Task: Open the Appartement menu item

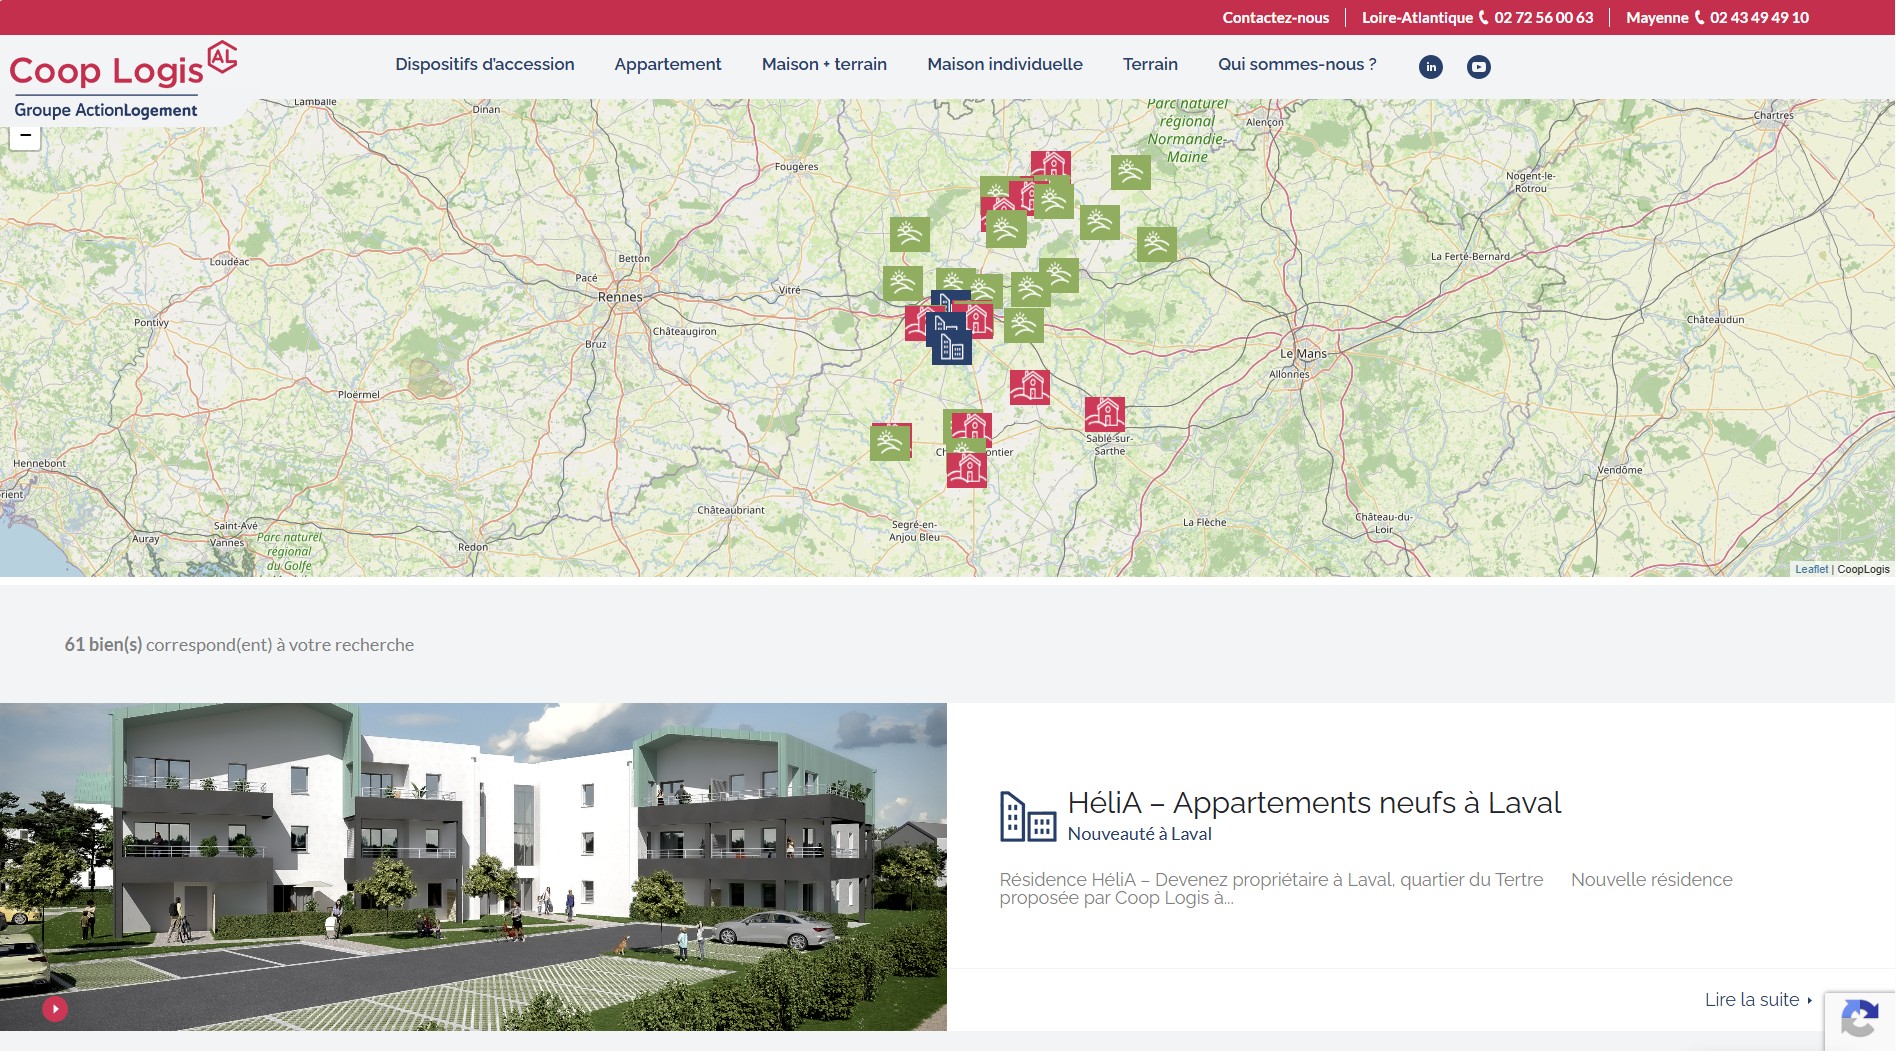Action: (668, 64)
